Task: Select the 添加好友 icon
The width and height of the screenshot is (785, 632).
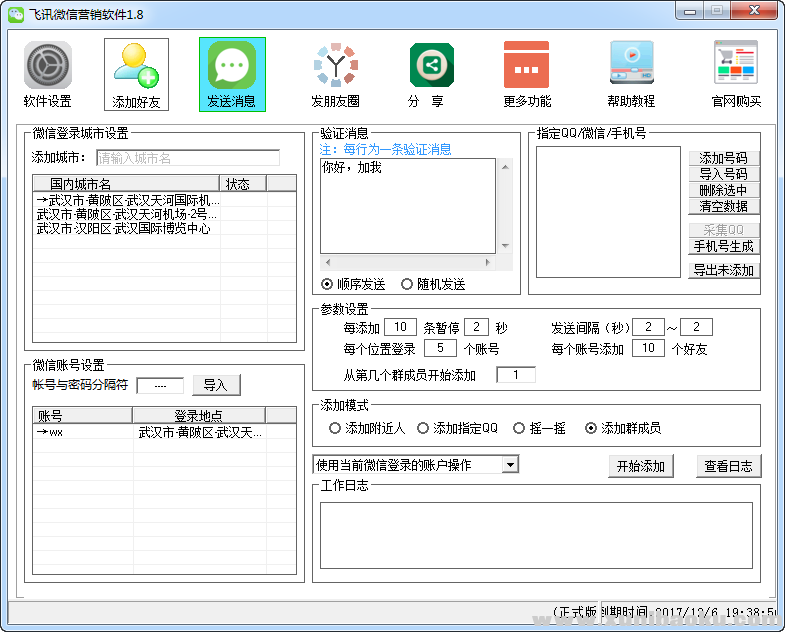Action: pyautogui.click(x=136, y=66)
